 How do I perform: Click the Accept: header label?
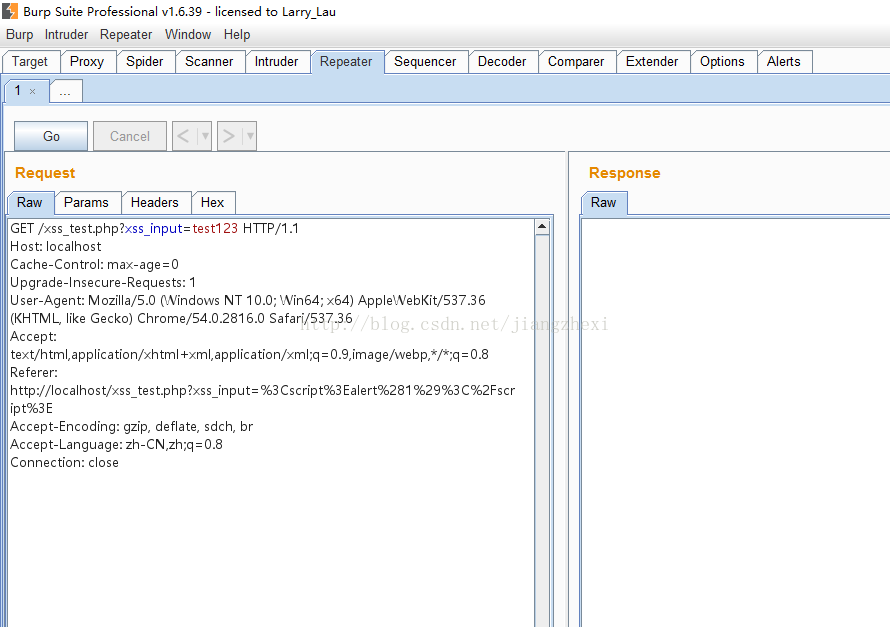pyautogui.click(x=33, y=337)
